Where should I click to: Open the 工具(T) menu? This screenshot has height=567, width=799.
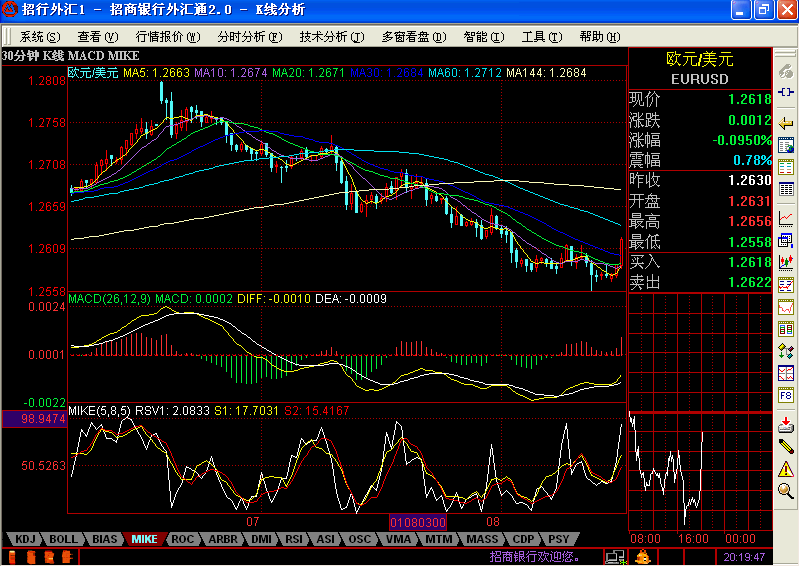(542, 37)
